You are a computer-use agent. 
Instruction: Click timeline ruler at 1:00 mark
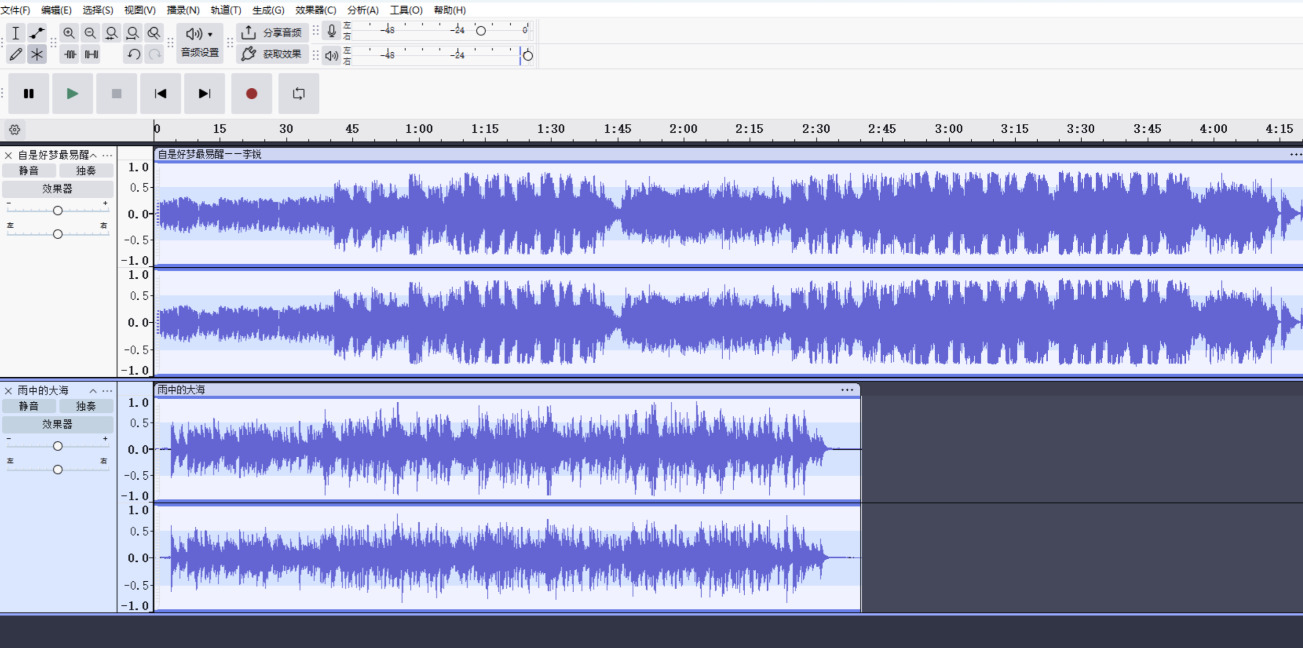tap(419, 129)
